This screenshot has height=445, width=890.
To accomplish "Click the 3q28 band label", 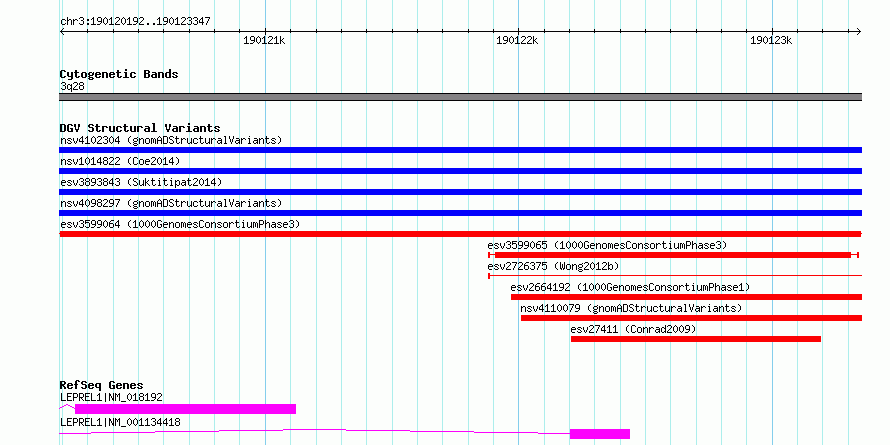I will coord(72,86).
